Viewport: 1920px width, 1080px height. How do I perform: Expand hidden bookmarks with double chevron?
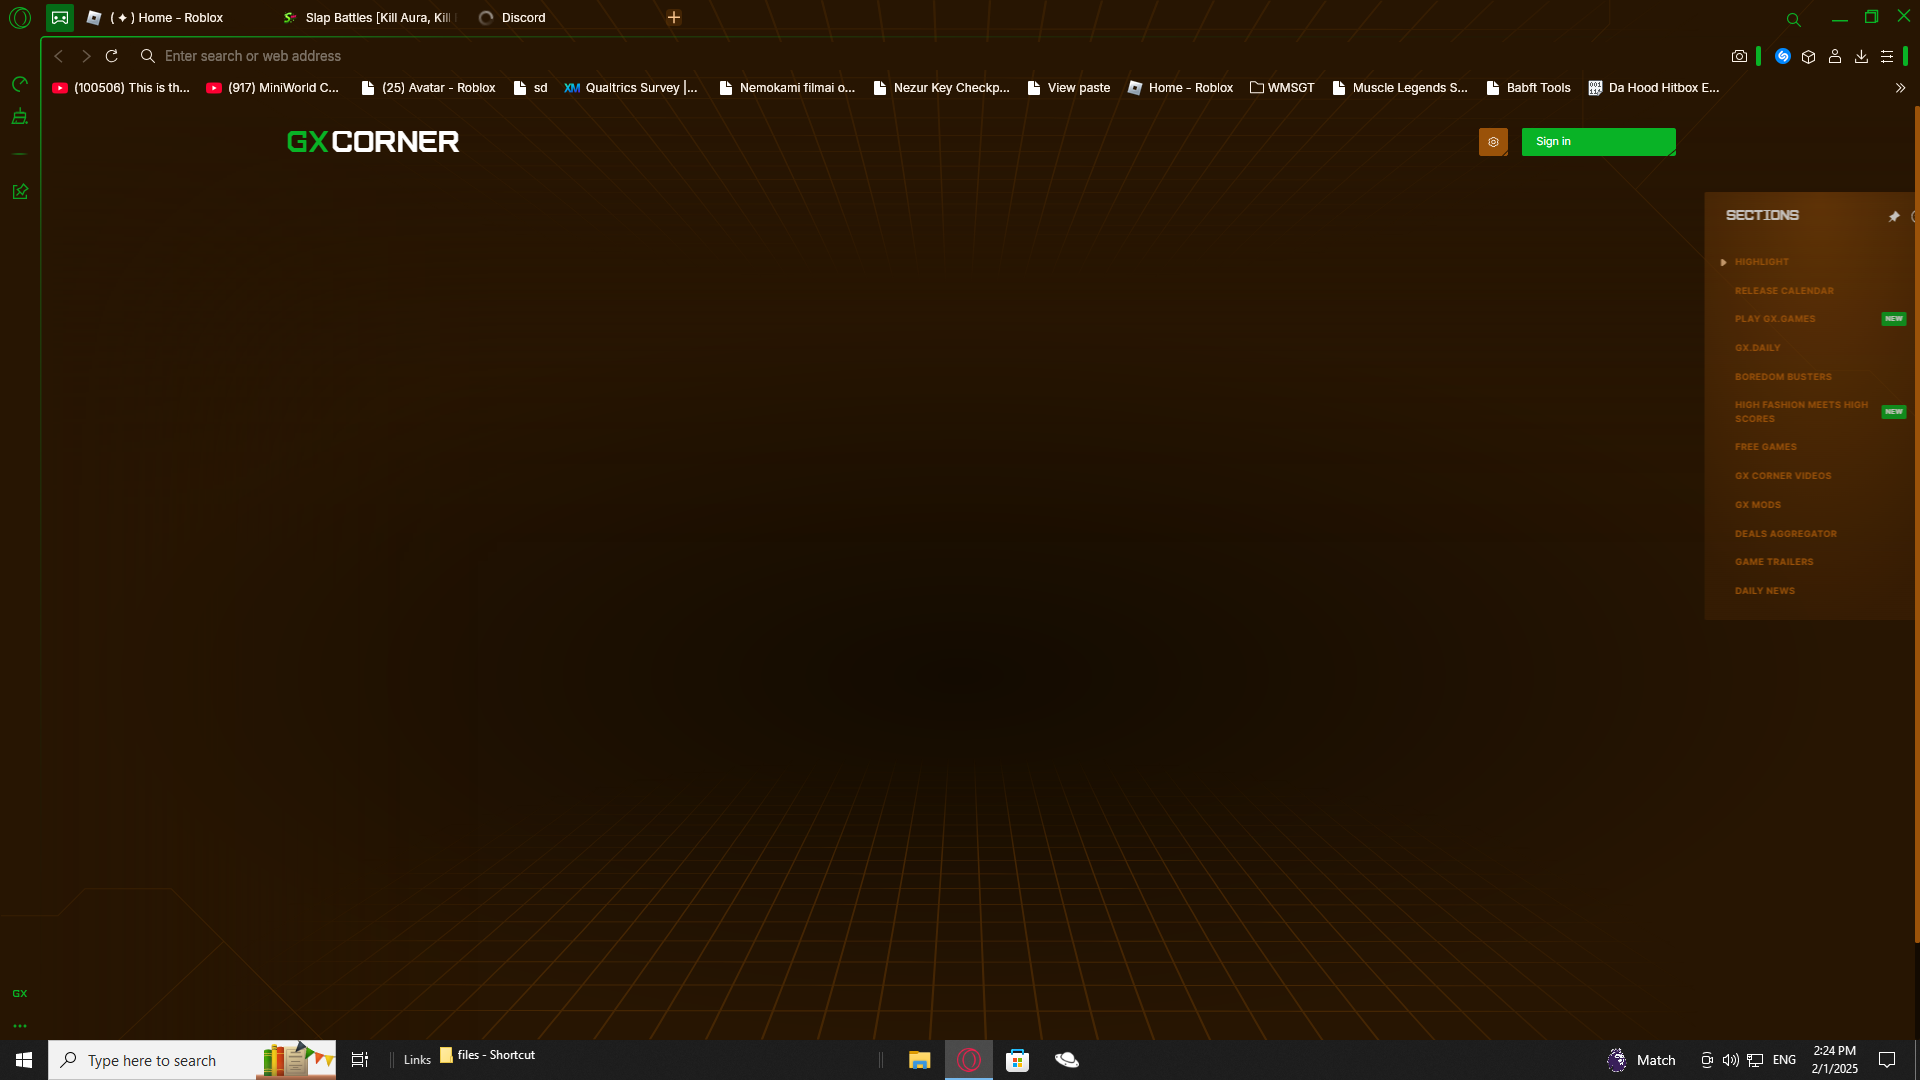coord(1900,88)
